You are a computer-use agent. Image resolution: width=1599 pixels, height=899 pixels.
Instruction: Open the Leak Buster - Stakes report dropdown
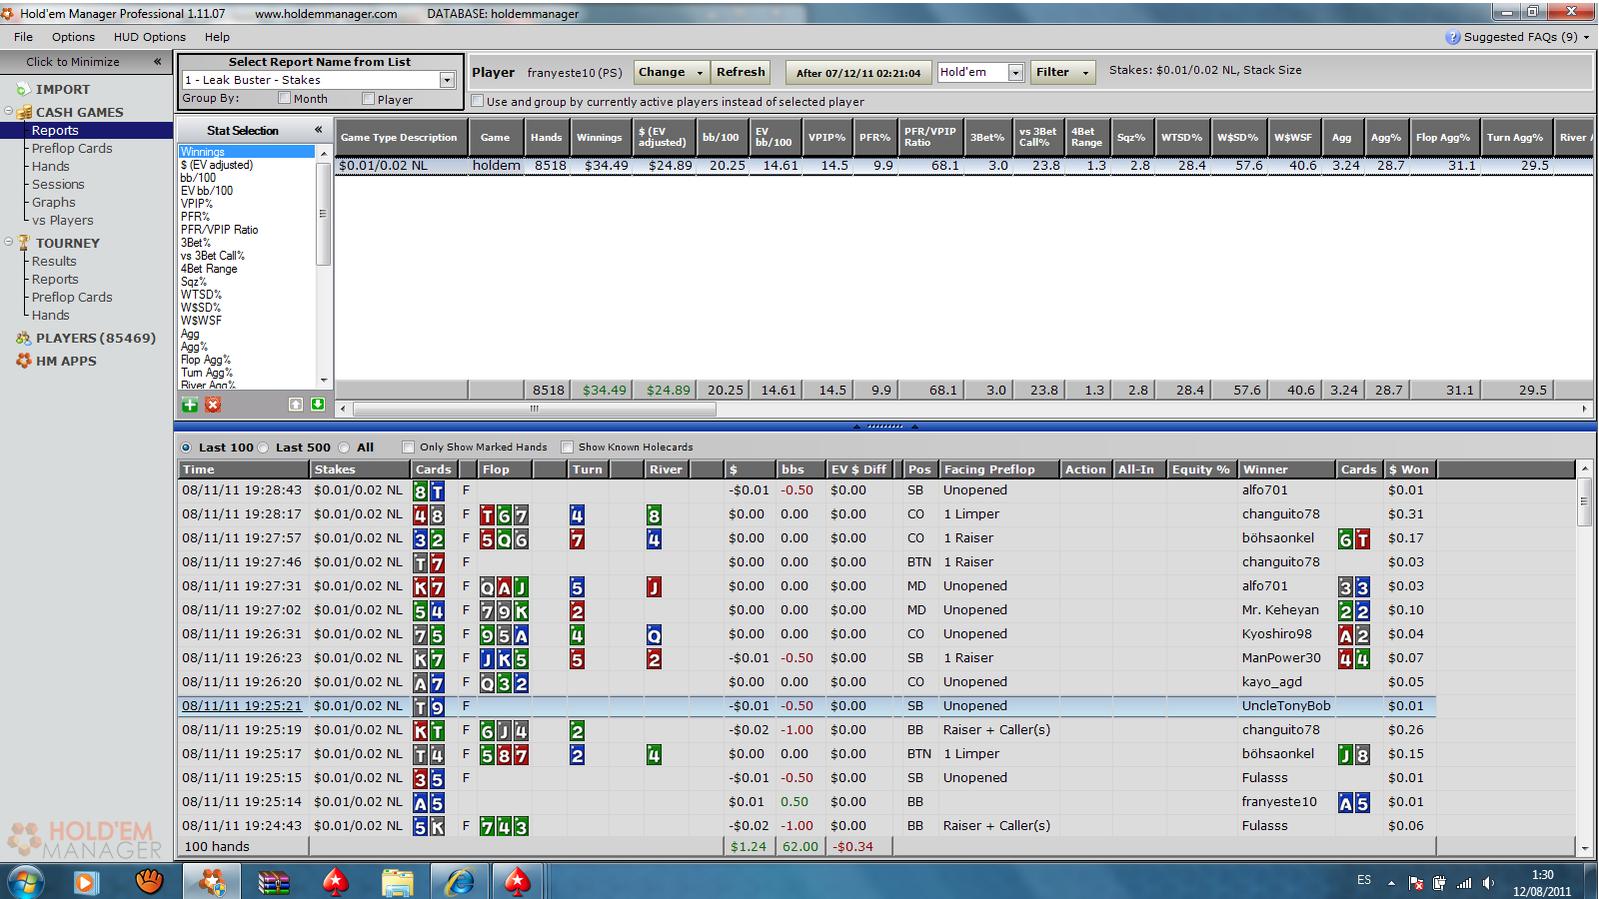click(447, 80)
